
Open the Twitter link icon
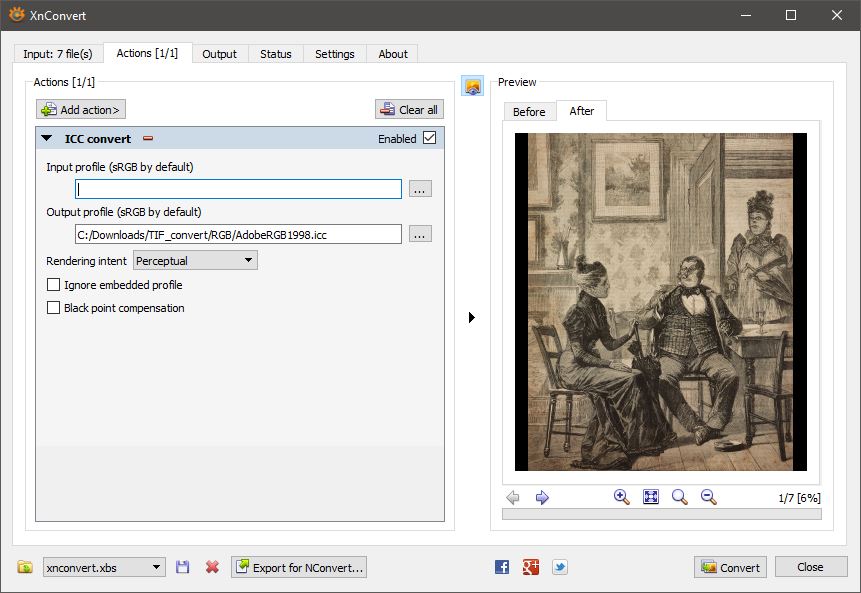pyautogui.click(x=560, y=567)
